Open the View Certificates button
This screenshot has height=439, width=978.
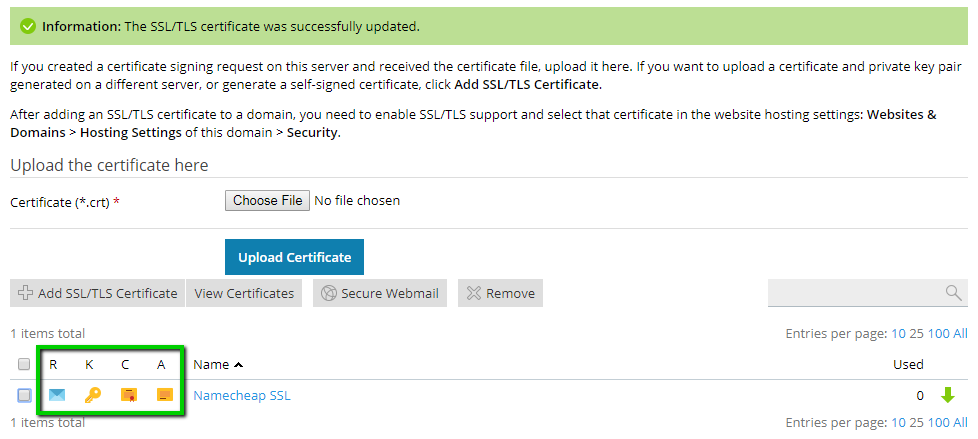tap(244, 293)
